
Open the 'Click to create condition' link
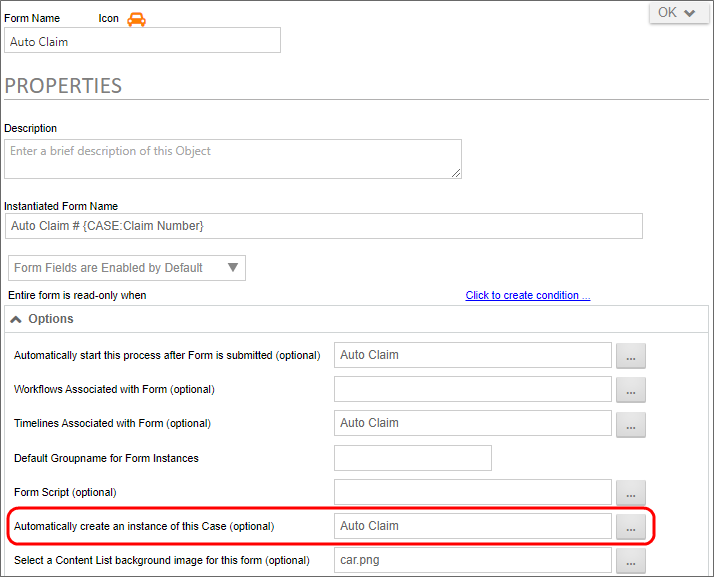[527, 296]
